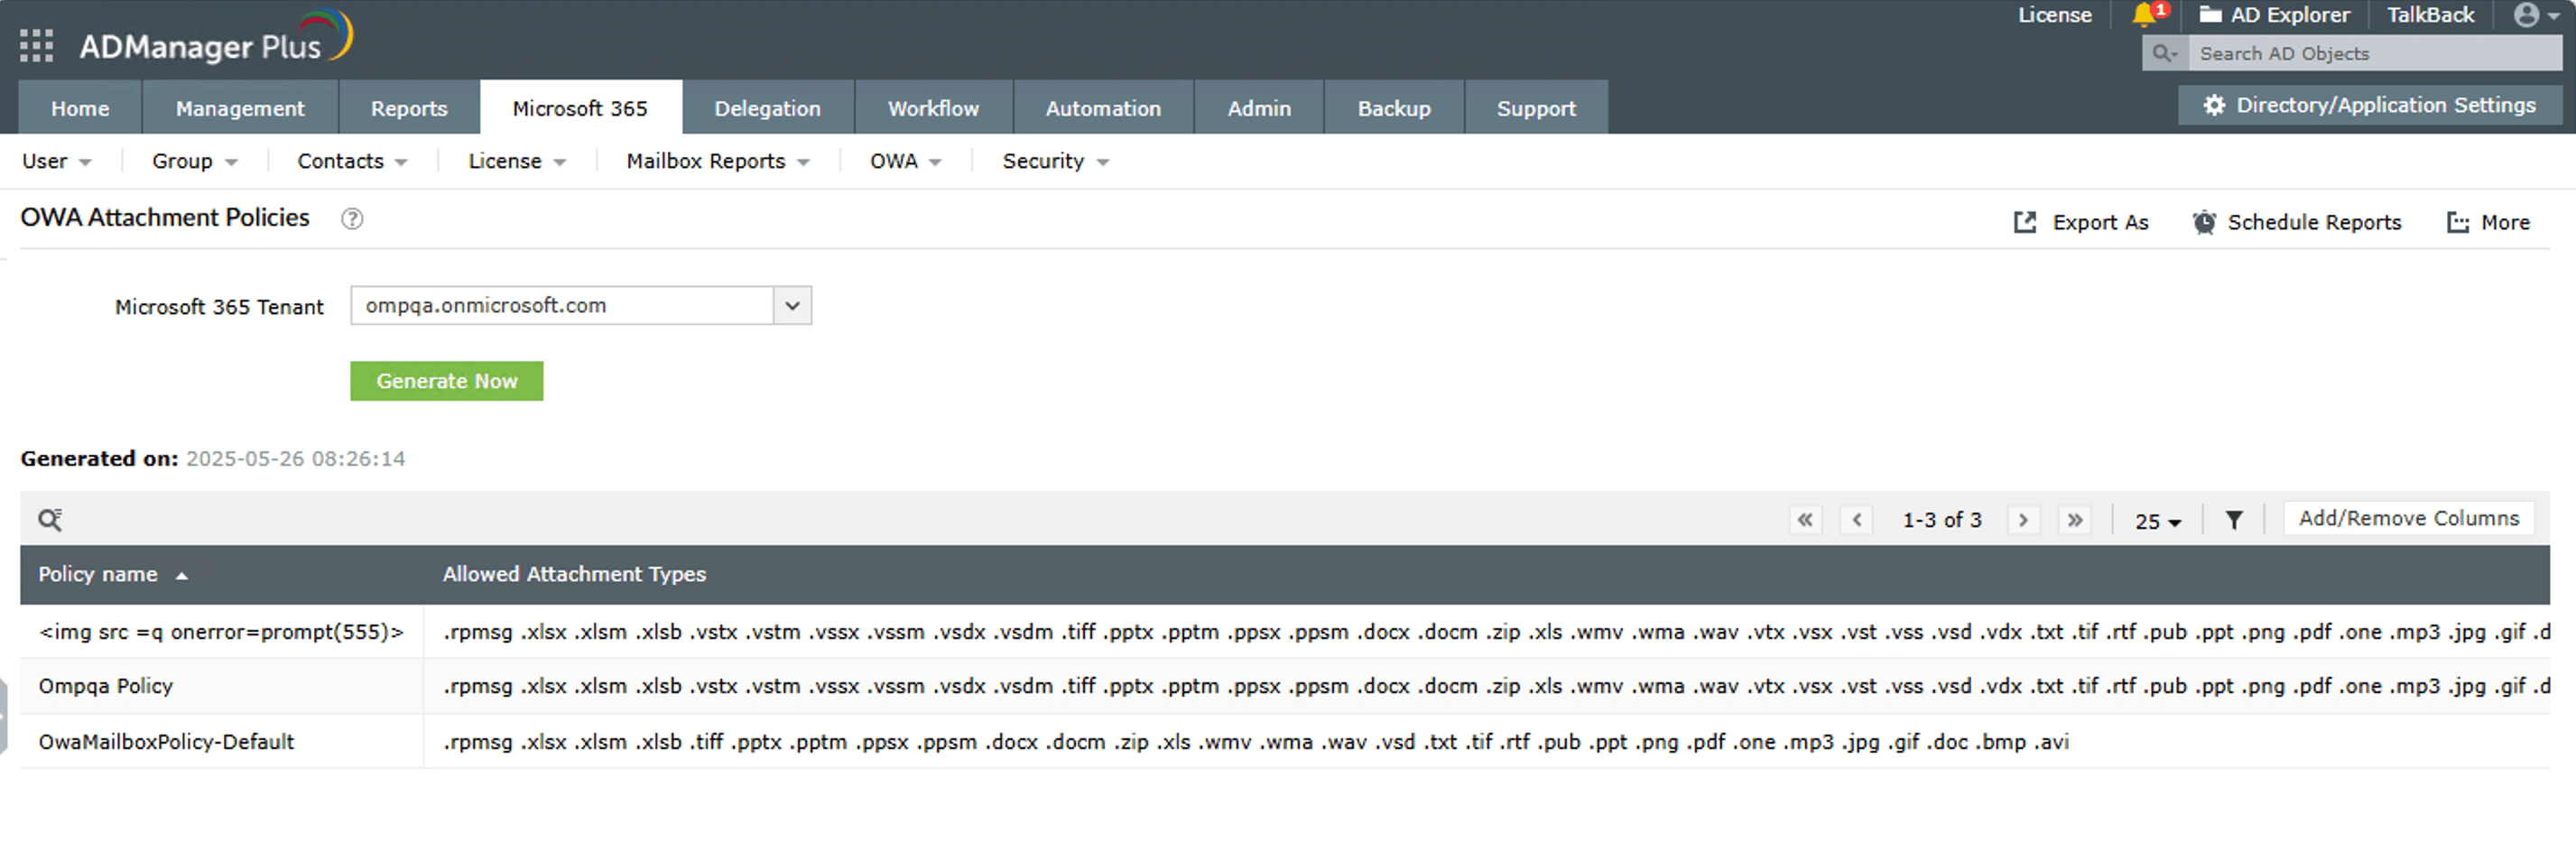Screen dimensions: 2576x852
Task: Switch to the Admin tab
Action: tap(1259, 108)
